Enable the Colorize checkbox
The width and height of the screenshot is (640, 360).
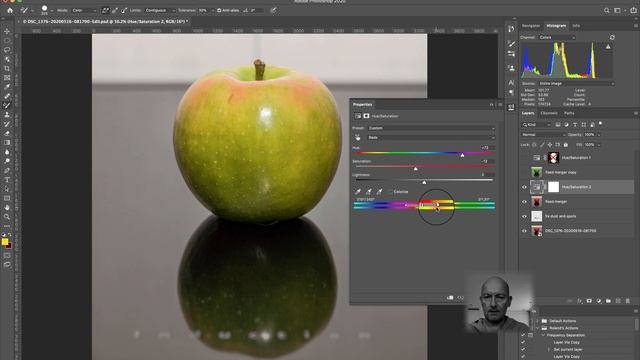391,192
